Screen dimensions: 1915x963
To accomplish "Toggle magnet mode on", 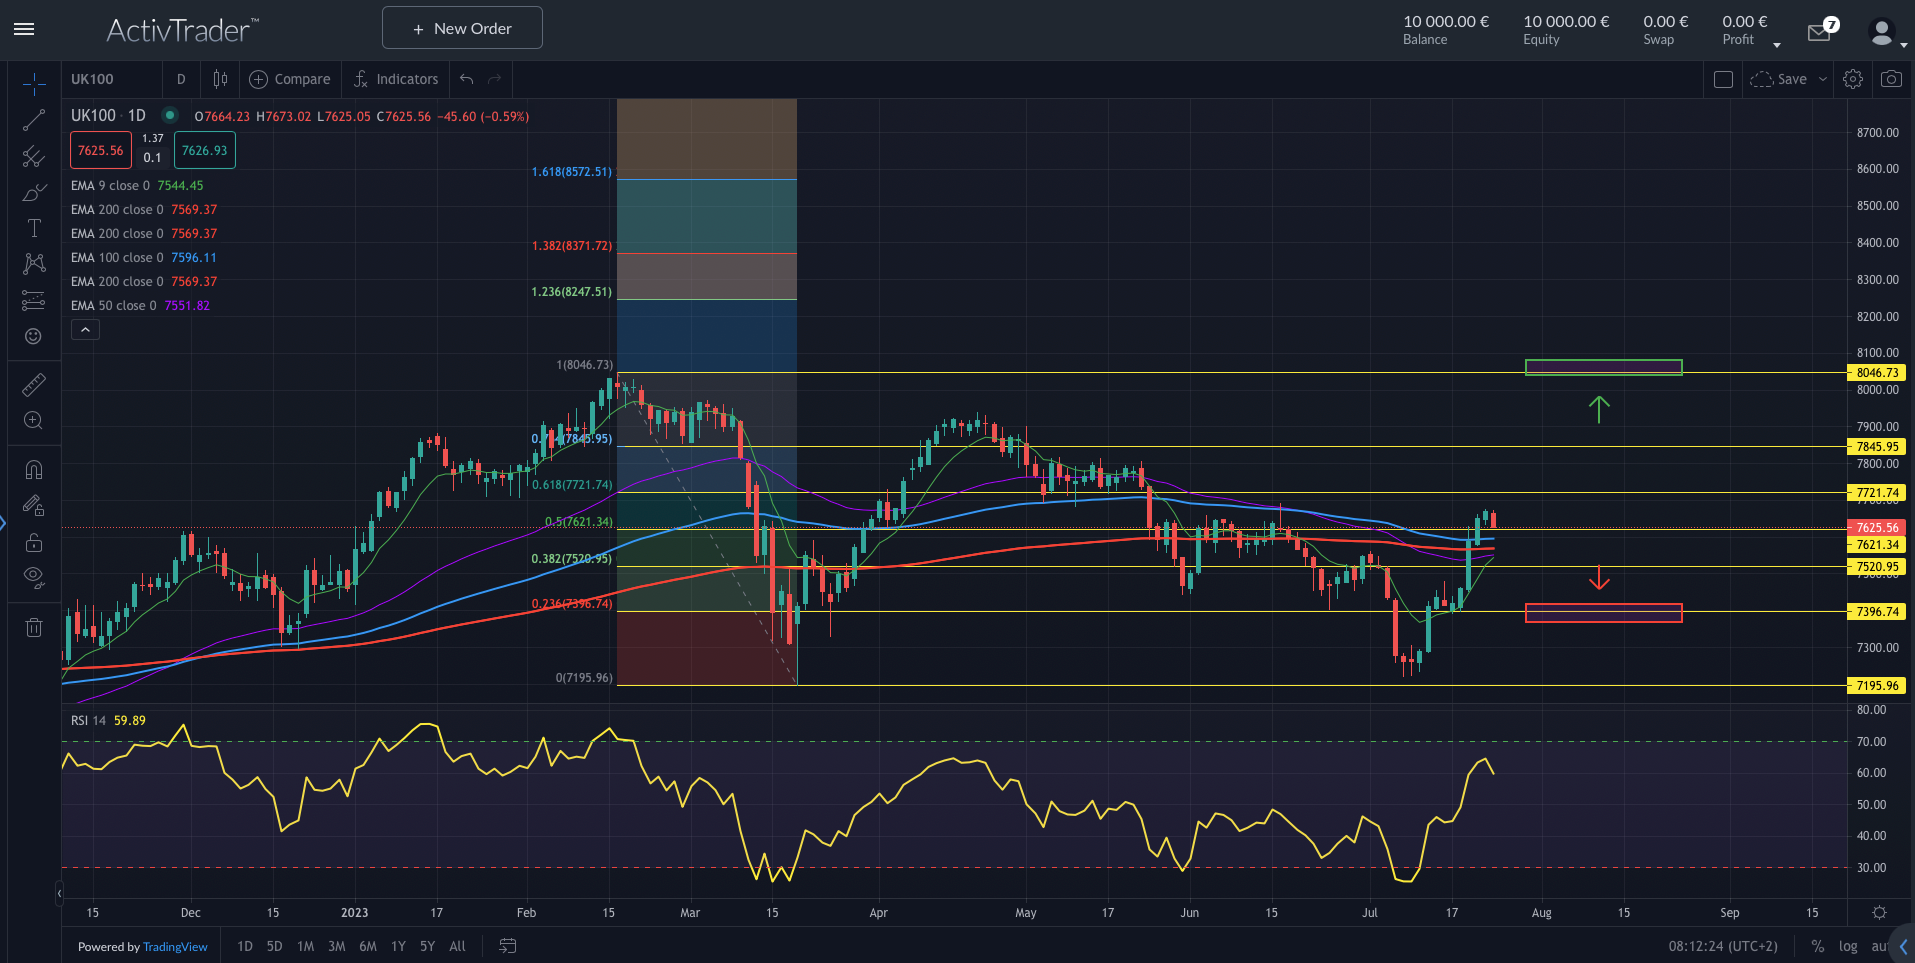I will pyautogui.click(x=34, y=470).
